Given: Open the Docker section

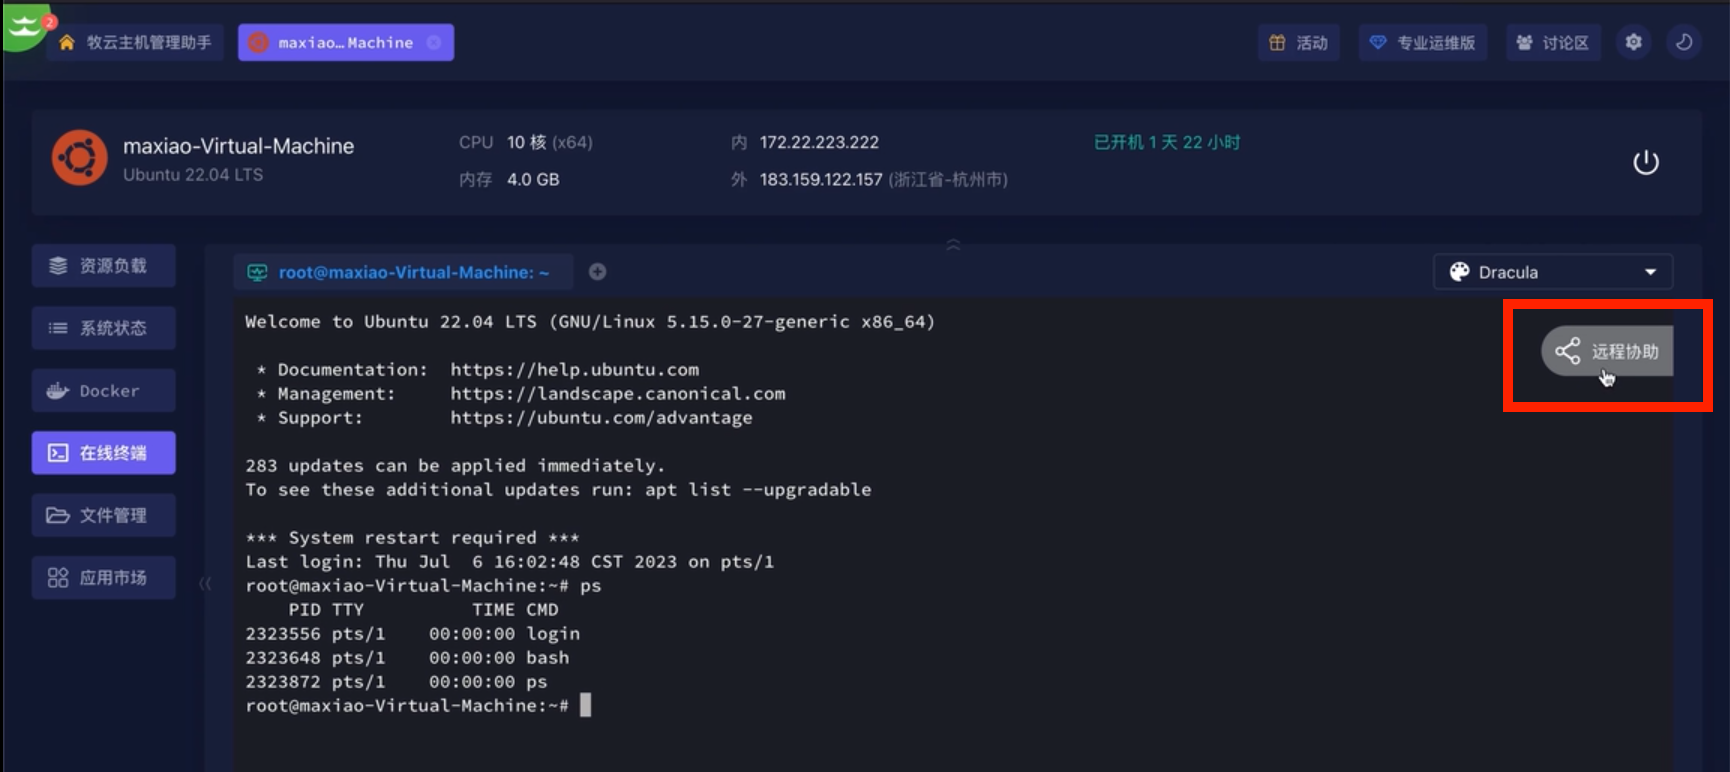Looking at the screenshot, I should click(x=103, y=391).
